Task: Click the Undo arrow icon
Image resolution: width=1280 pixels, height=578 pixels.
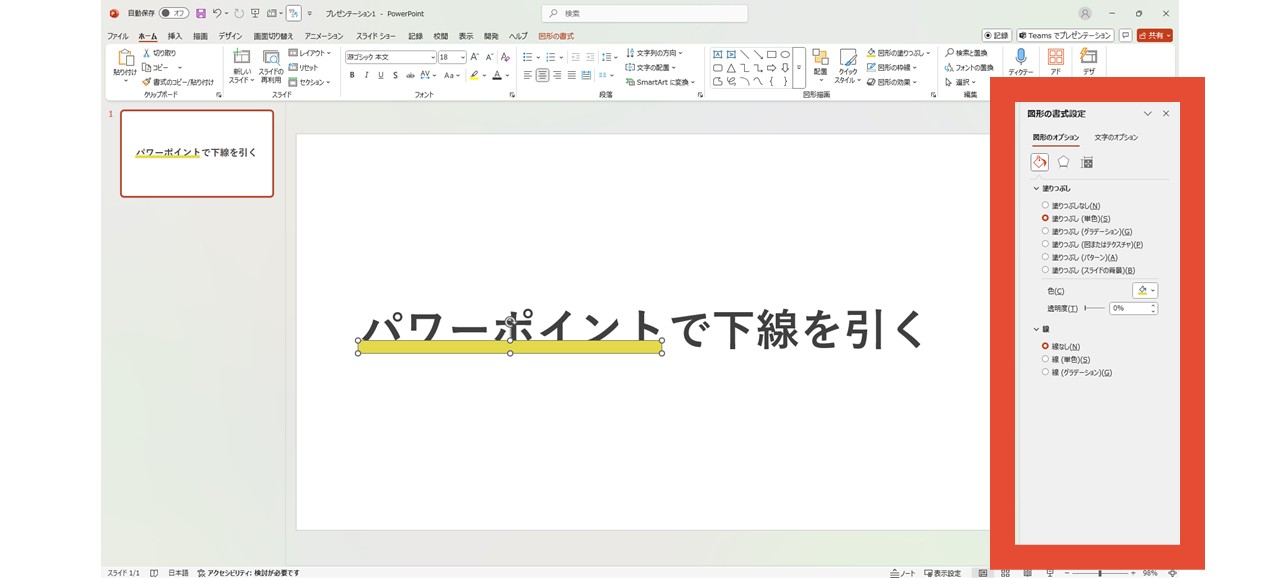Action: click(217, 14)
